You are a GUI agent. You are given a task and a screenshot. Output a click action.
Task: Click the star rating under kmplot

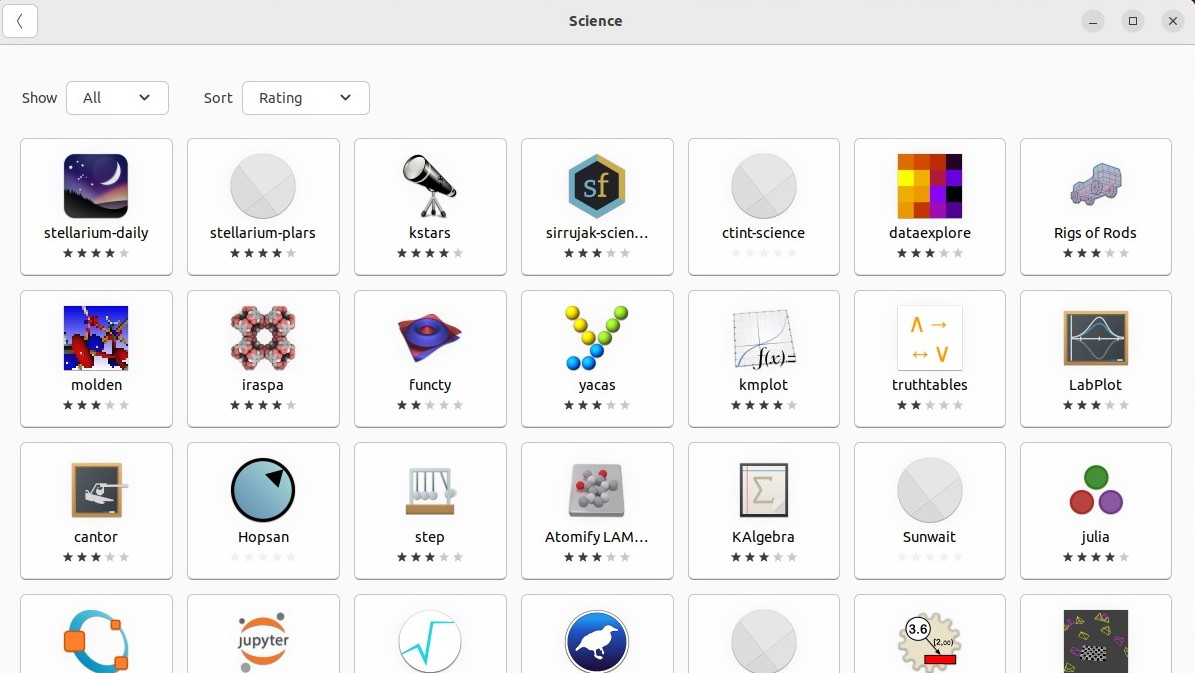click(x=764, y=405)
